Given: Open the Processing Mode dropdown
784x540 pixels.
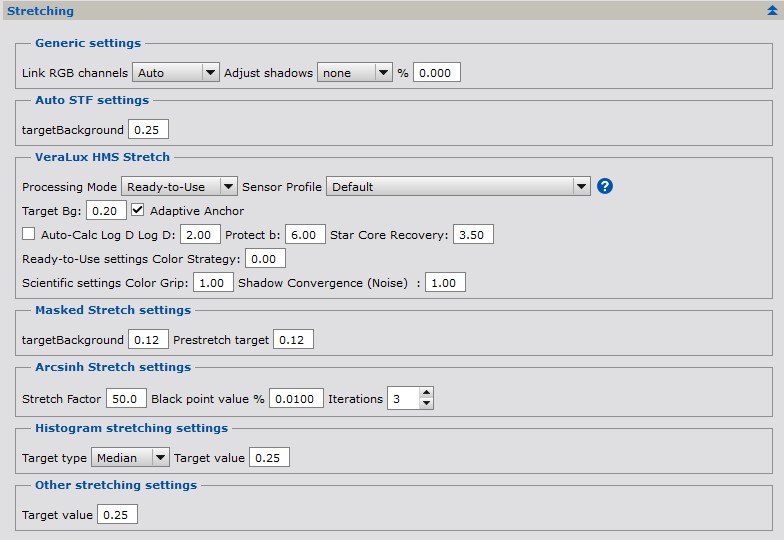Looking at the screenshot, I should [179, 187].
